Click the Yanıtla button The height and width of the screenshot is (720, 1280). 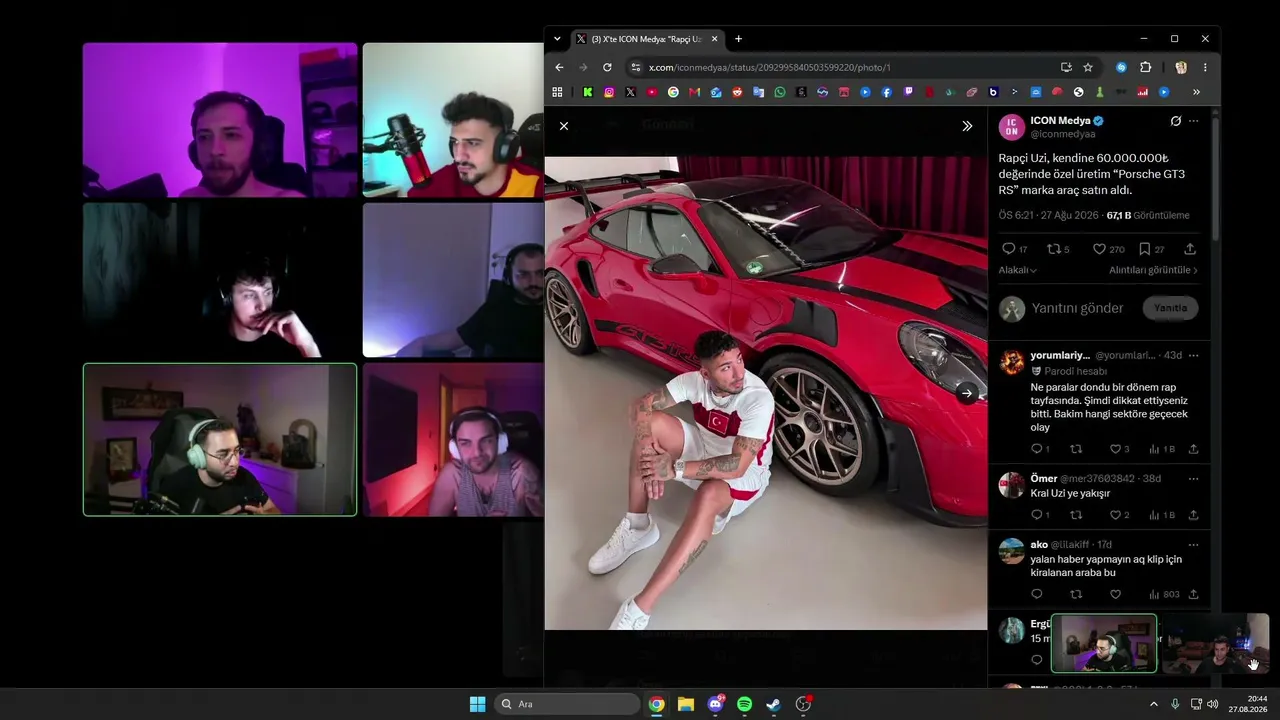coord(1170,308)
